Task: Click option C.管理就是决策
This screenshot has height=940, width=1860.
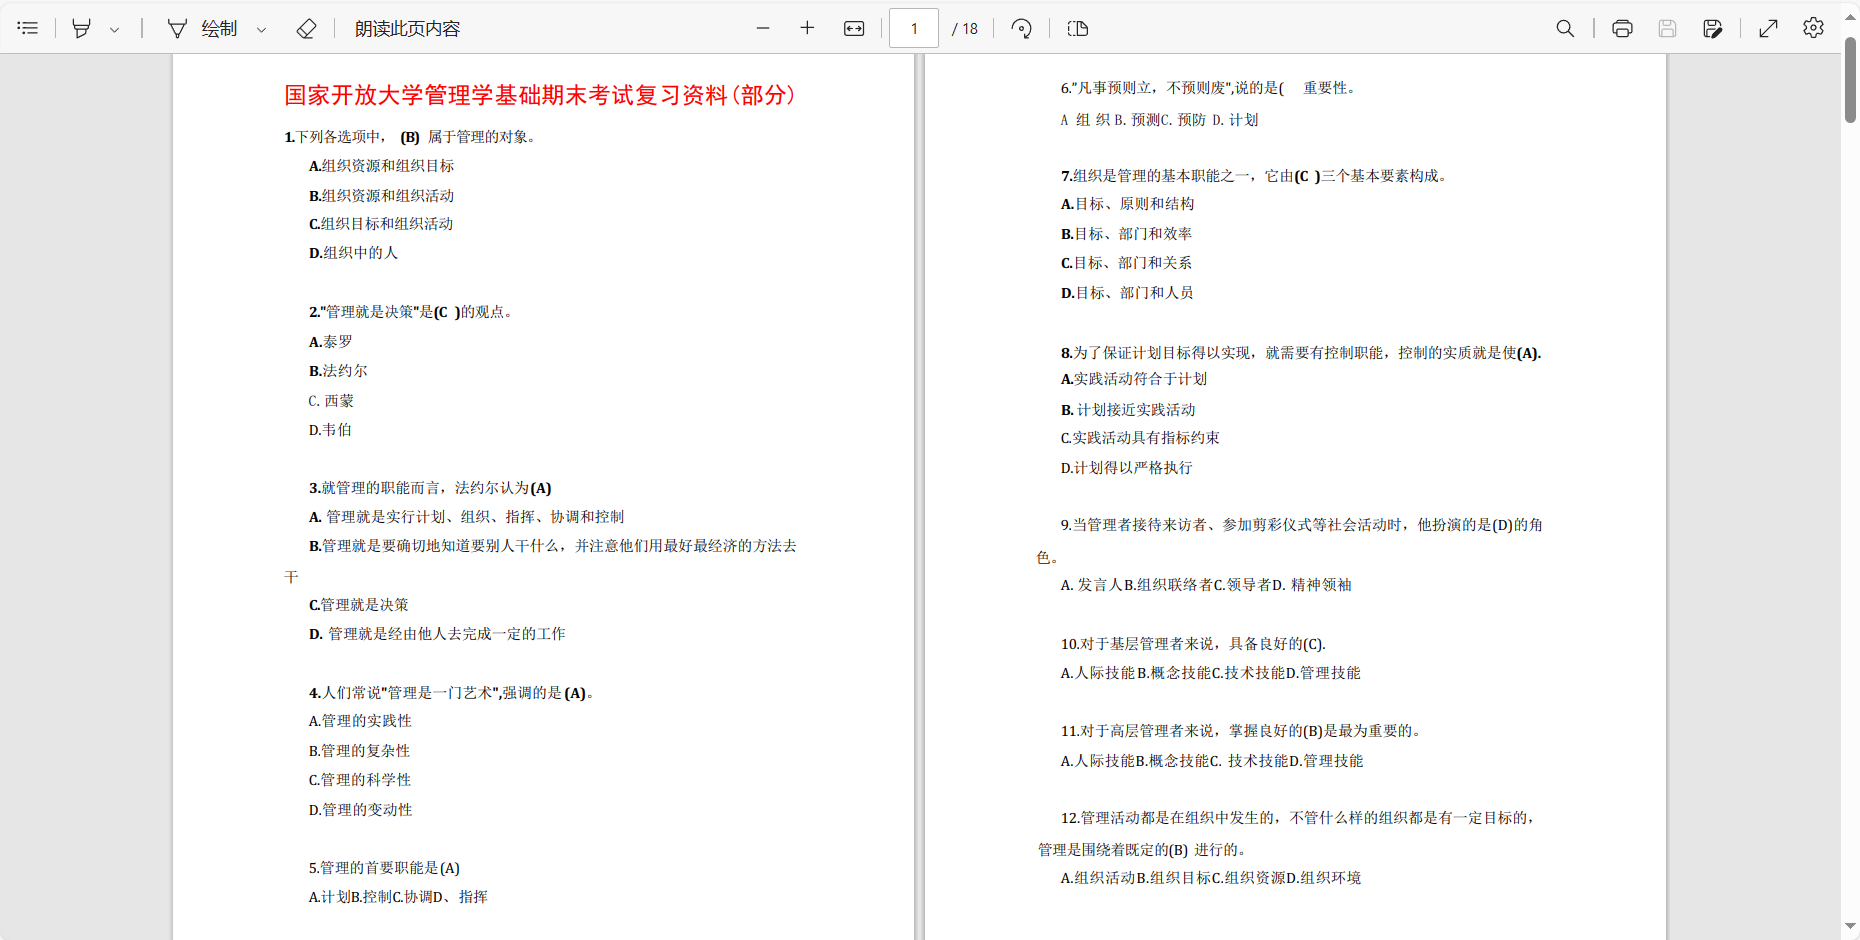Action: pyautogui.click(x=358, y=605)
